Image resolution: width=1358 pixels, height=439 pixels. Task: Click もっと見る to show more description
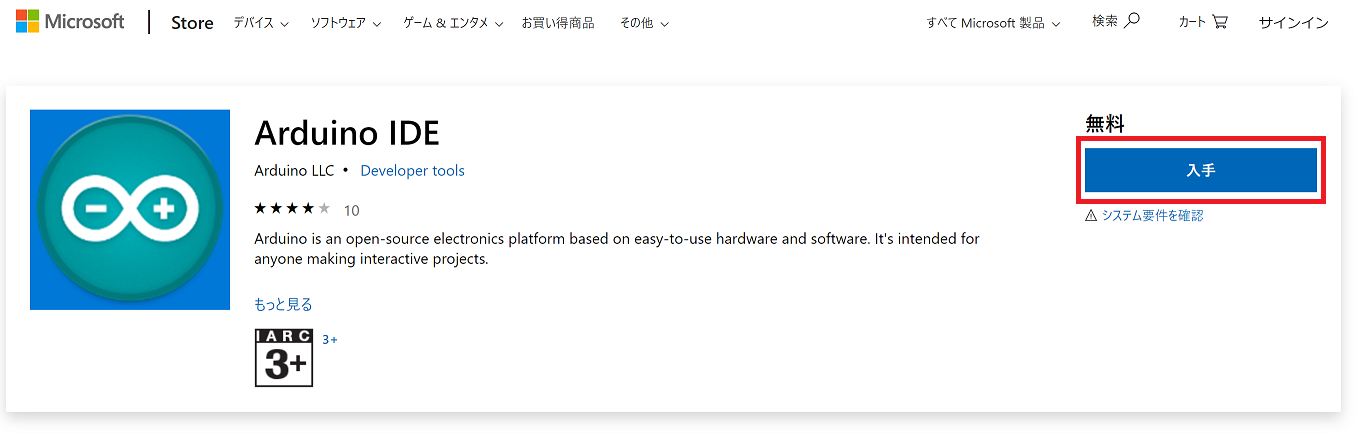pyautogui.click(x=283, y=304)
